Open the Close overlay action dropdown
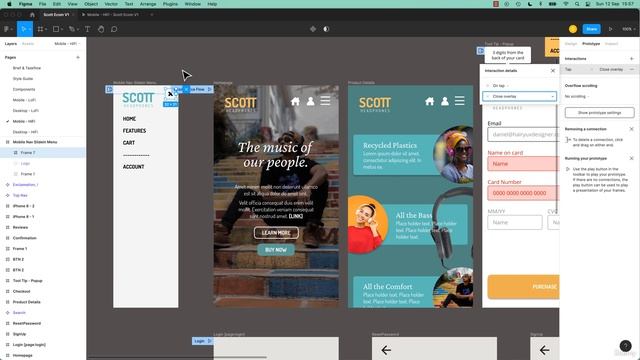Viewport: 640px width, 360px height. pos(519,96)
